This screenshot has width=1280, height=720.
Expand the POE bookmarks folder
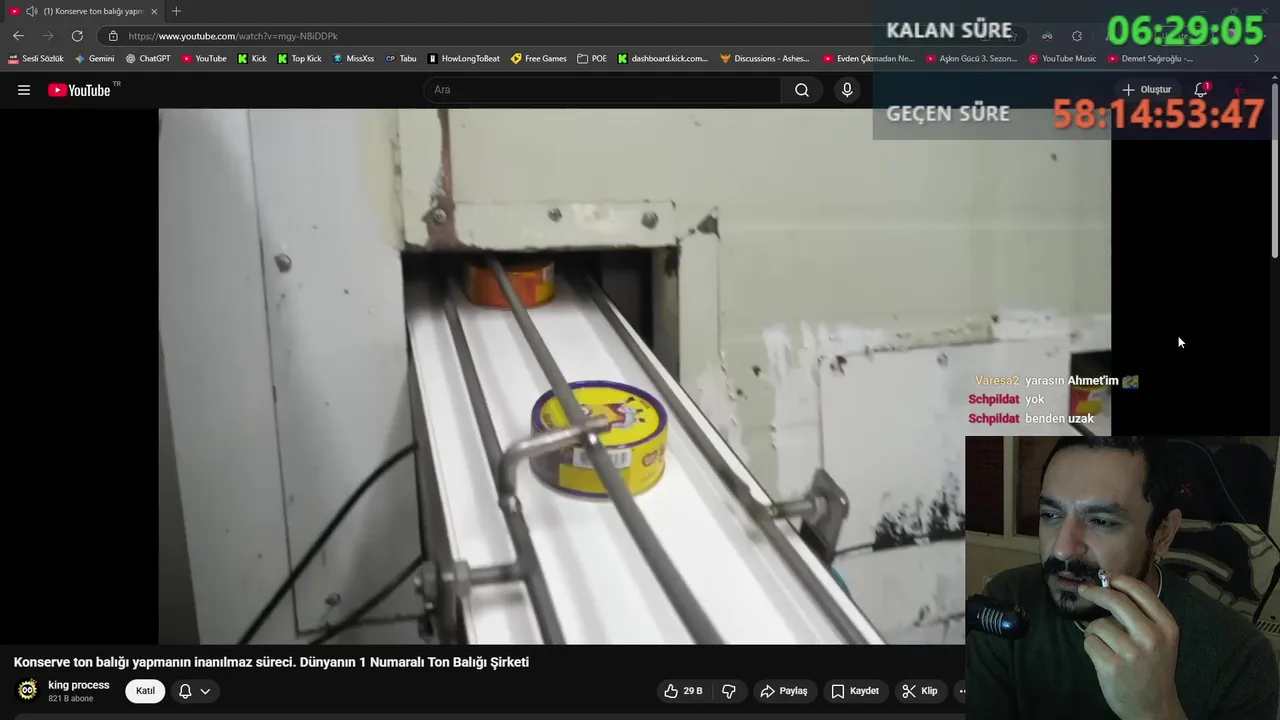[592, 59]
